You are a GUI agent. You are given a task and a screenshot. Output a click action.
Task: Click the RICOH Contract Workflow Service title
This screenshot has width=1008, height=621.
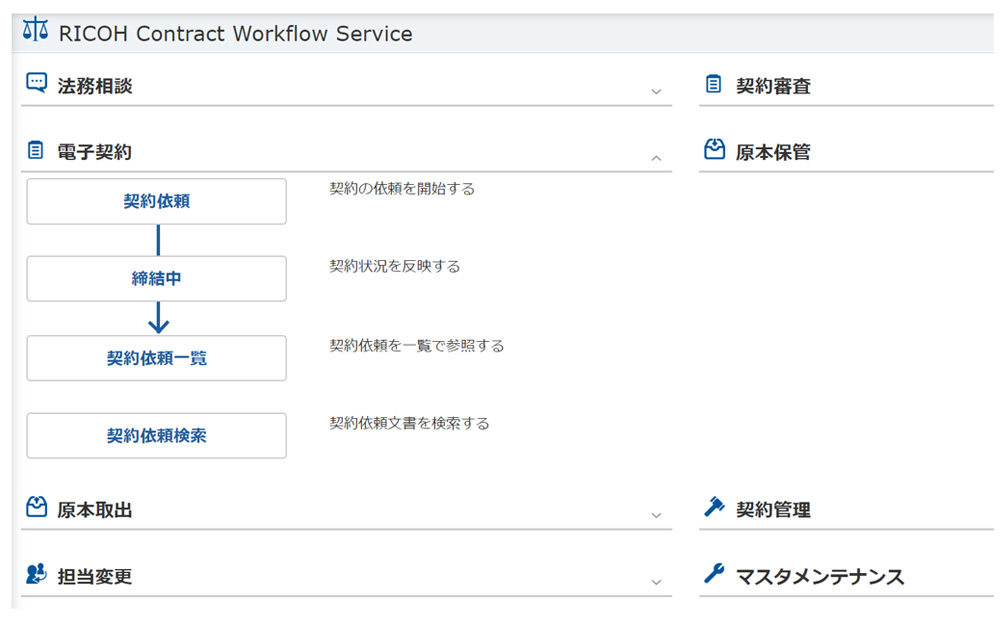[x=235, y=33]
